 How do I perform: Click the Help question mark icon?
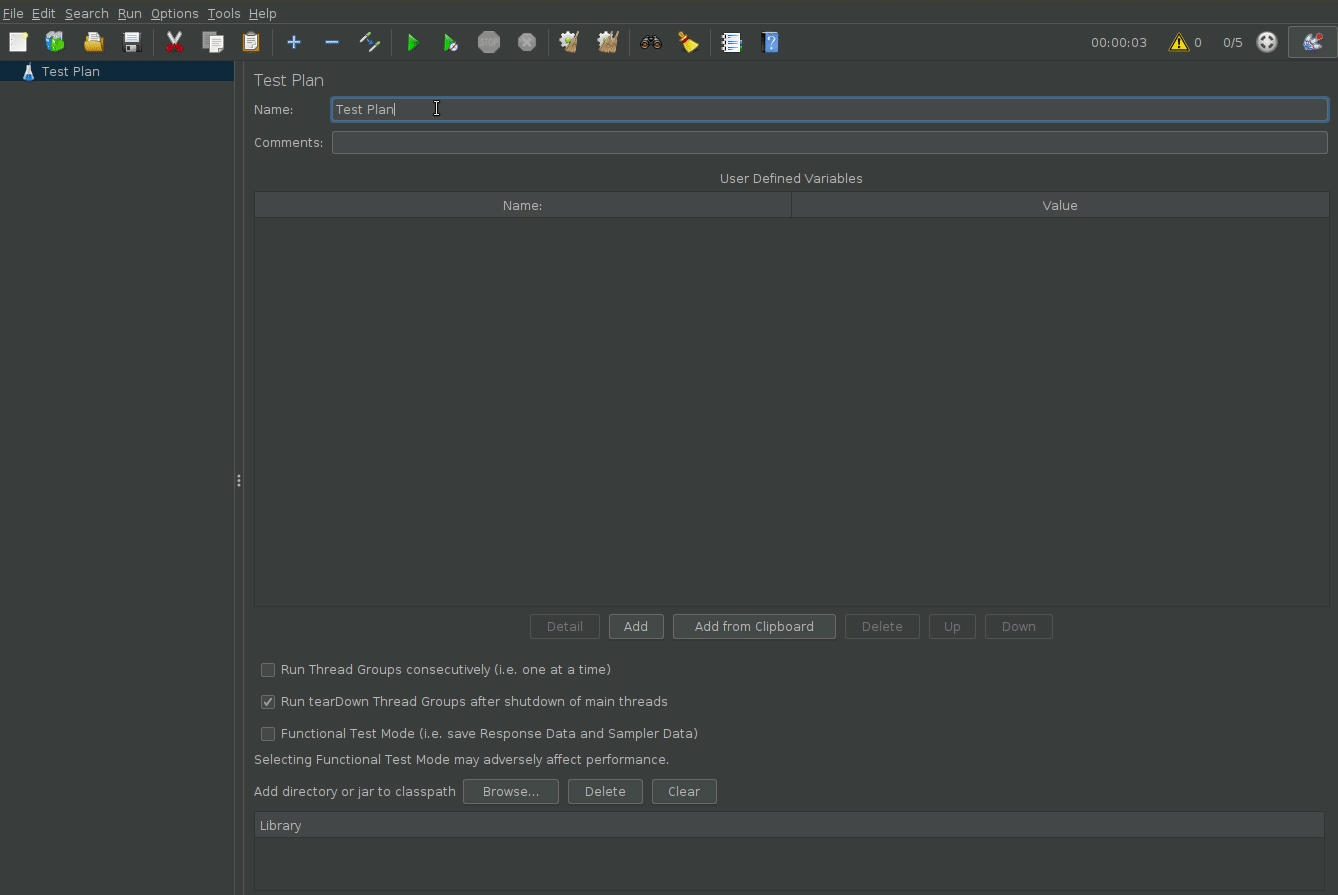(770, 42)
